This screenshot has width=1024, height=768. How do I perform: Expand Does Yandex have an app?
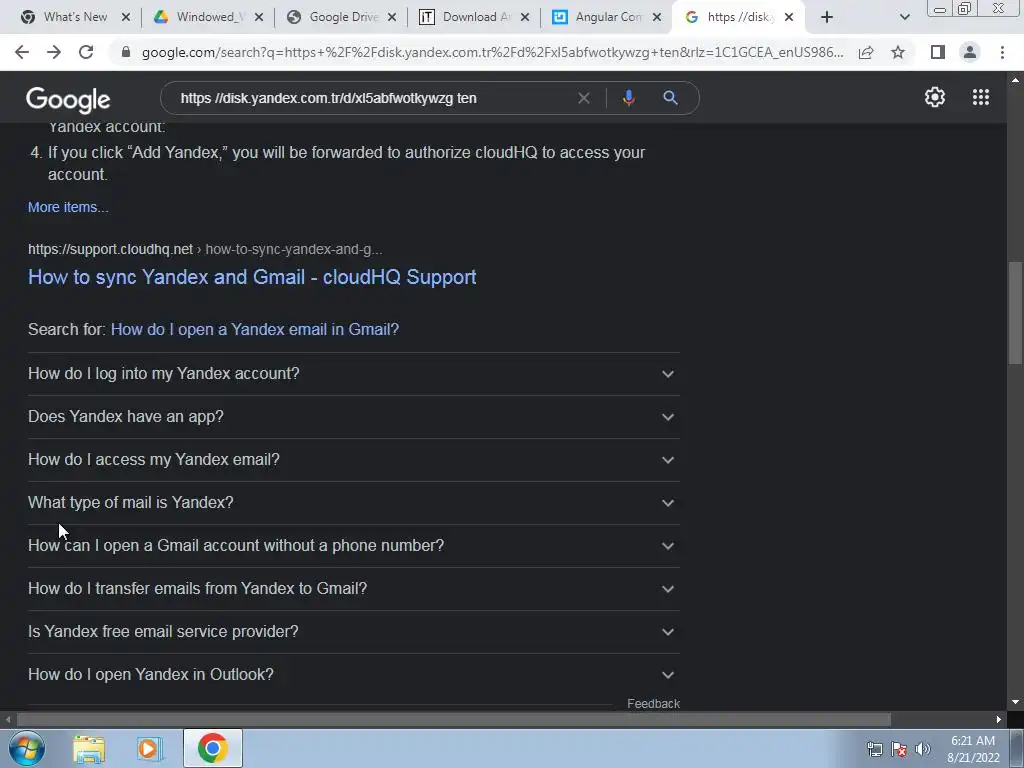pos(353,417)
